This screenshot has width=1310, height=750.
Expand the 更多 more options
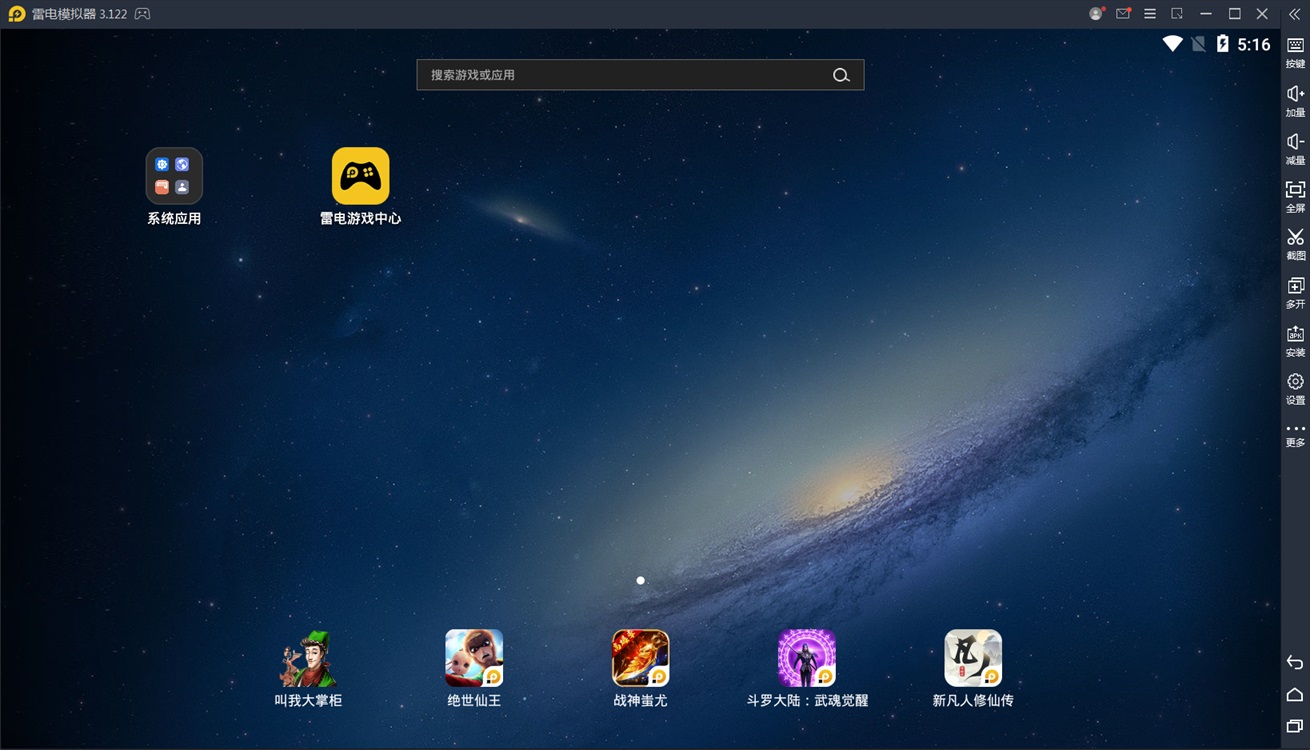tap(1295, 434)
